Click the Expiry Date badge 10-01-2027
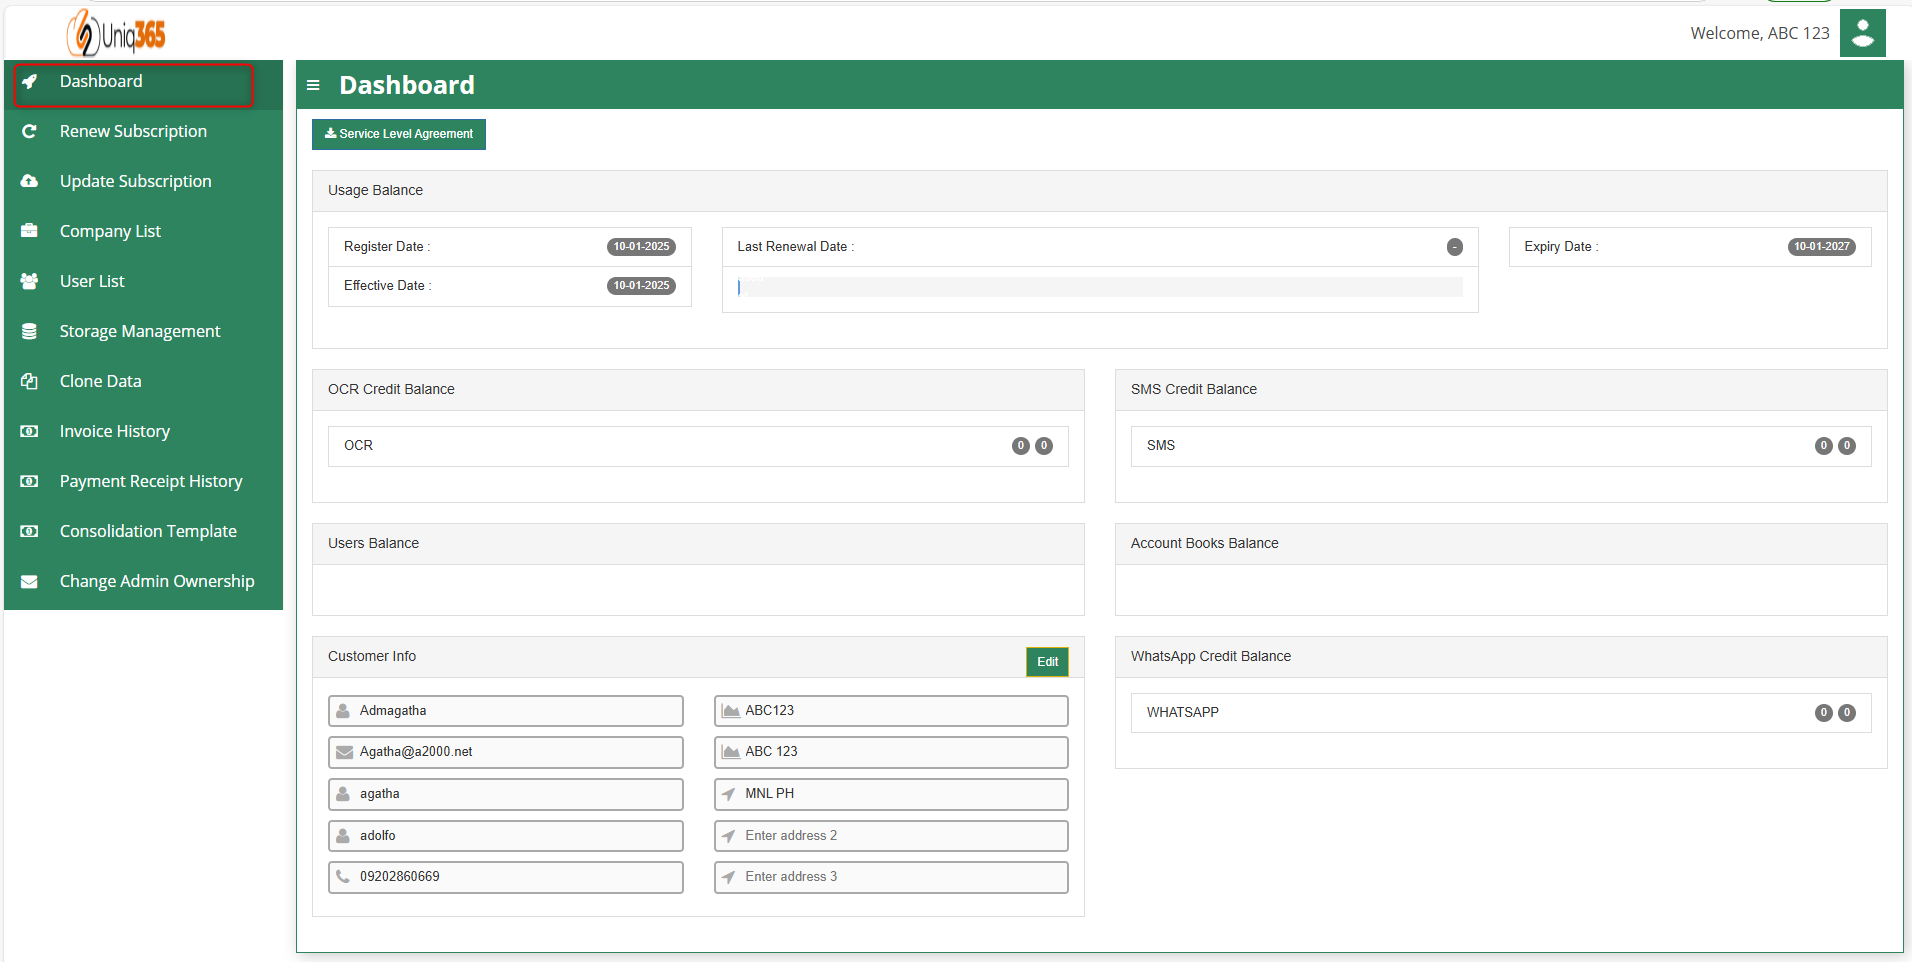This screenshot has height=962, width=1912. (x=1821, y=247)
